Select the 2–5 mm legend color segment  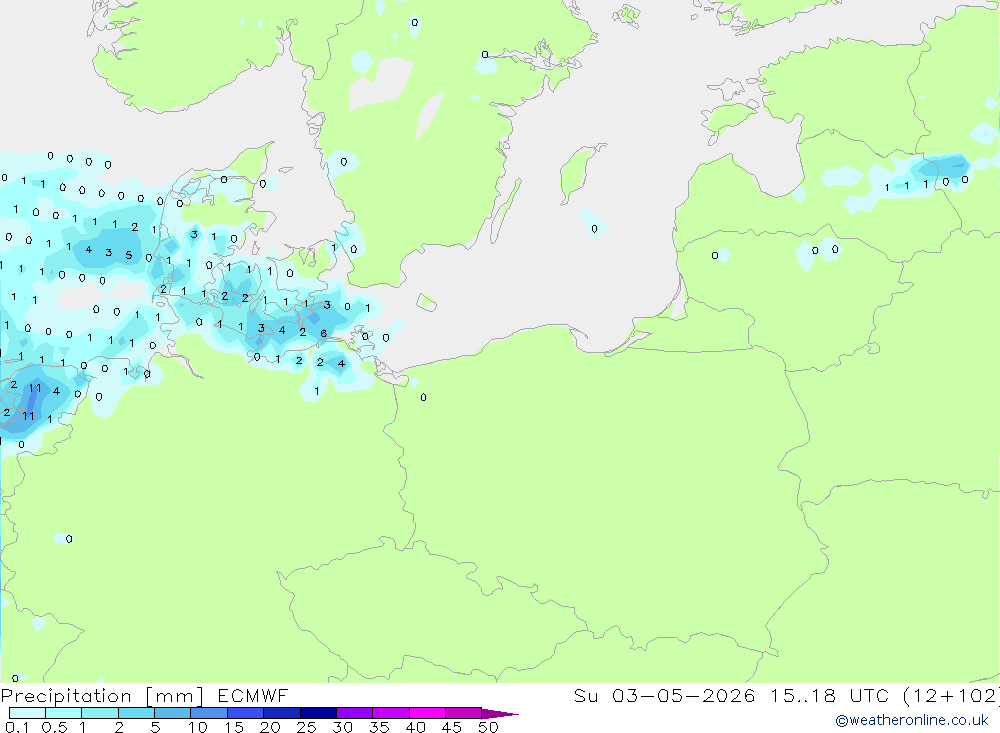coord(136,713)
